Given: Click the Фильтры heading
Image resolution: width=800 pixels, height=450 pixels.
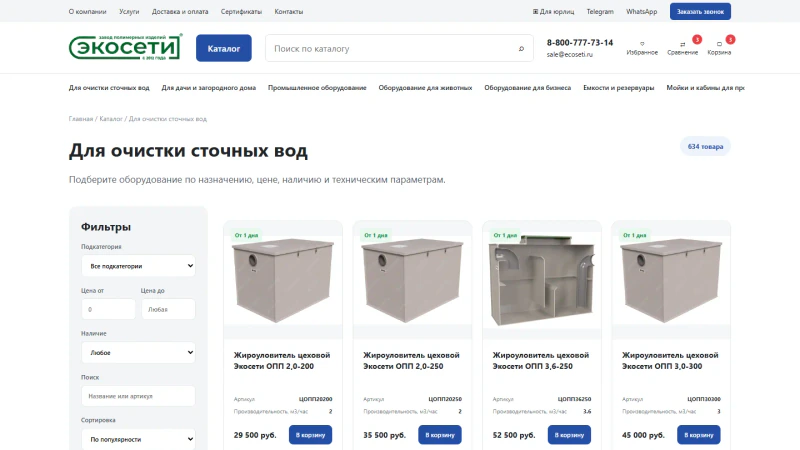Looking at the screenshot, I should 106,227.
